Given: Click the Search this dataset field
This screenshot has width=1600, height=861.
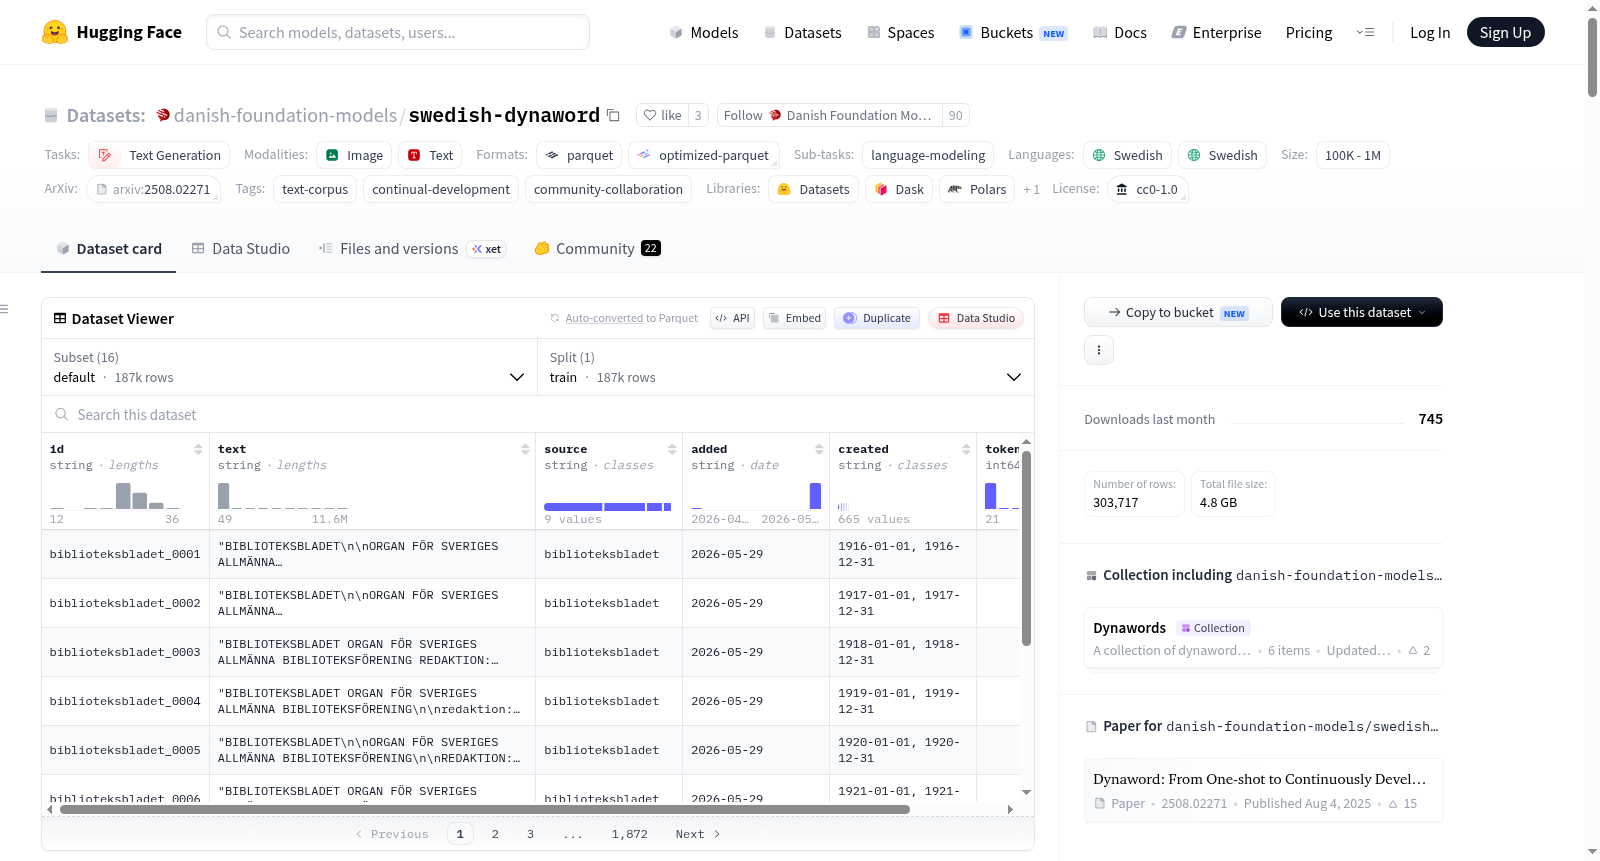Looking at the screenshot, I should pyautogui.click(x=538, y=414).
